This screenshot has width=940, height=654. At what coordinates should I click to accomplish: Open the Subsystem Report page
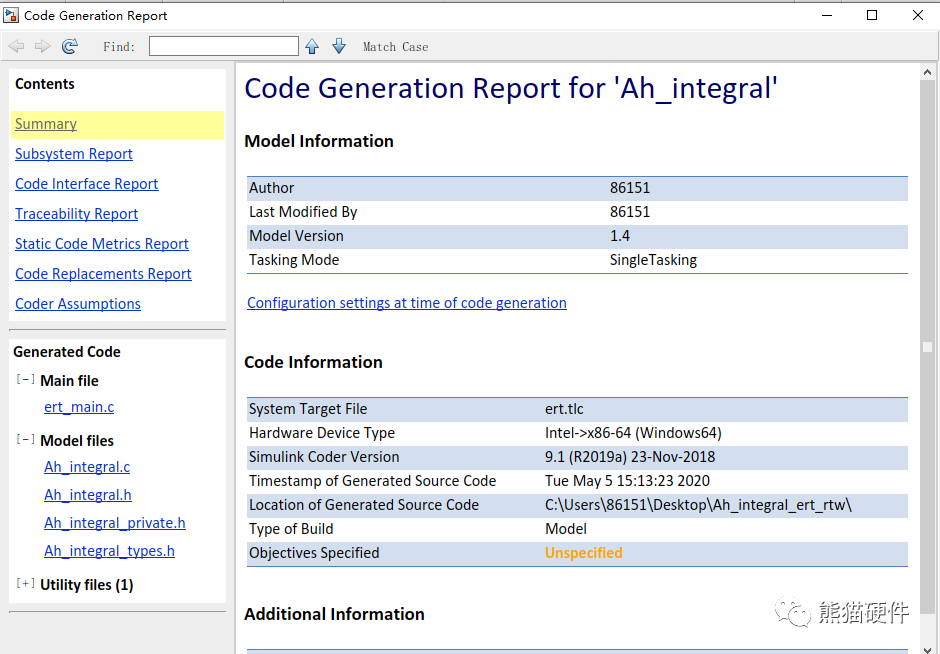(x=74, y=154)
